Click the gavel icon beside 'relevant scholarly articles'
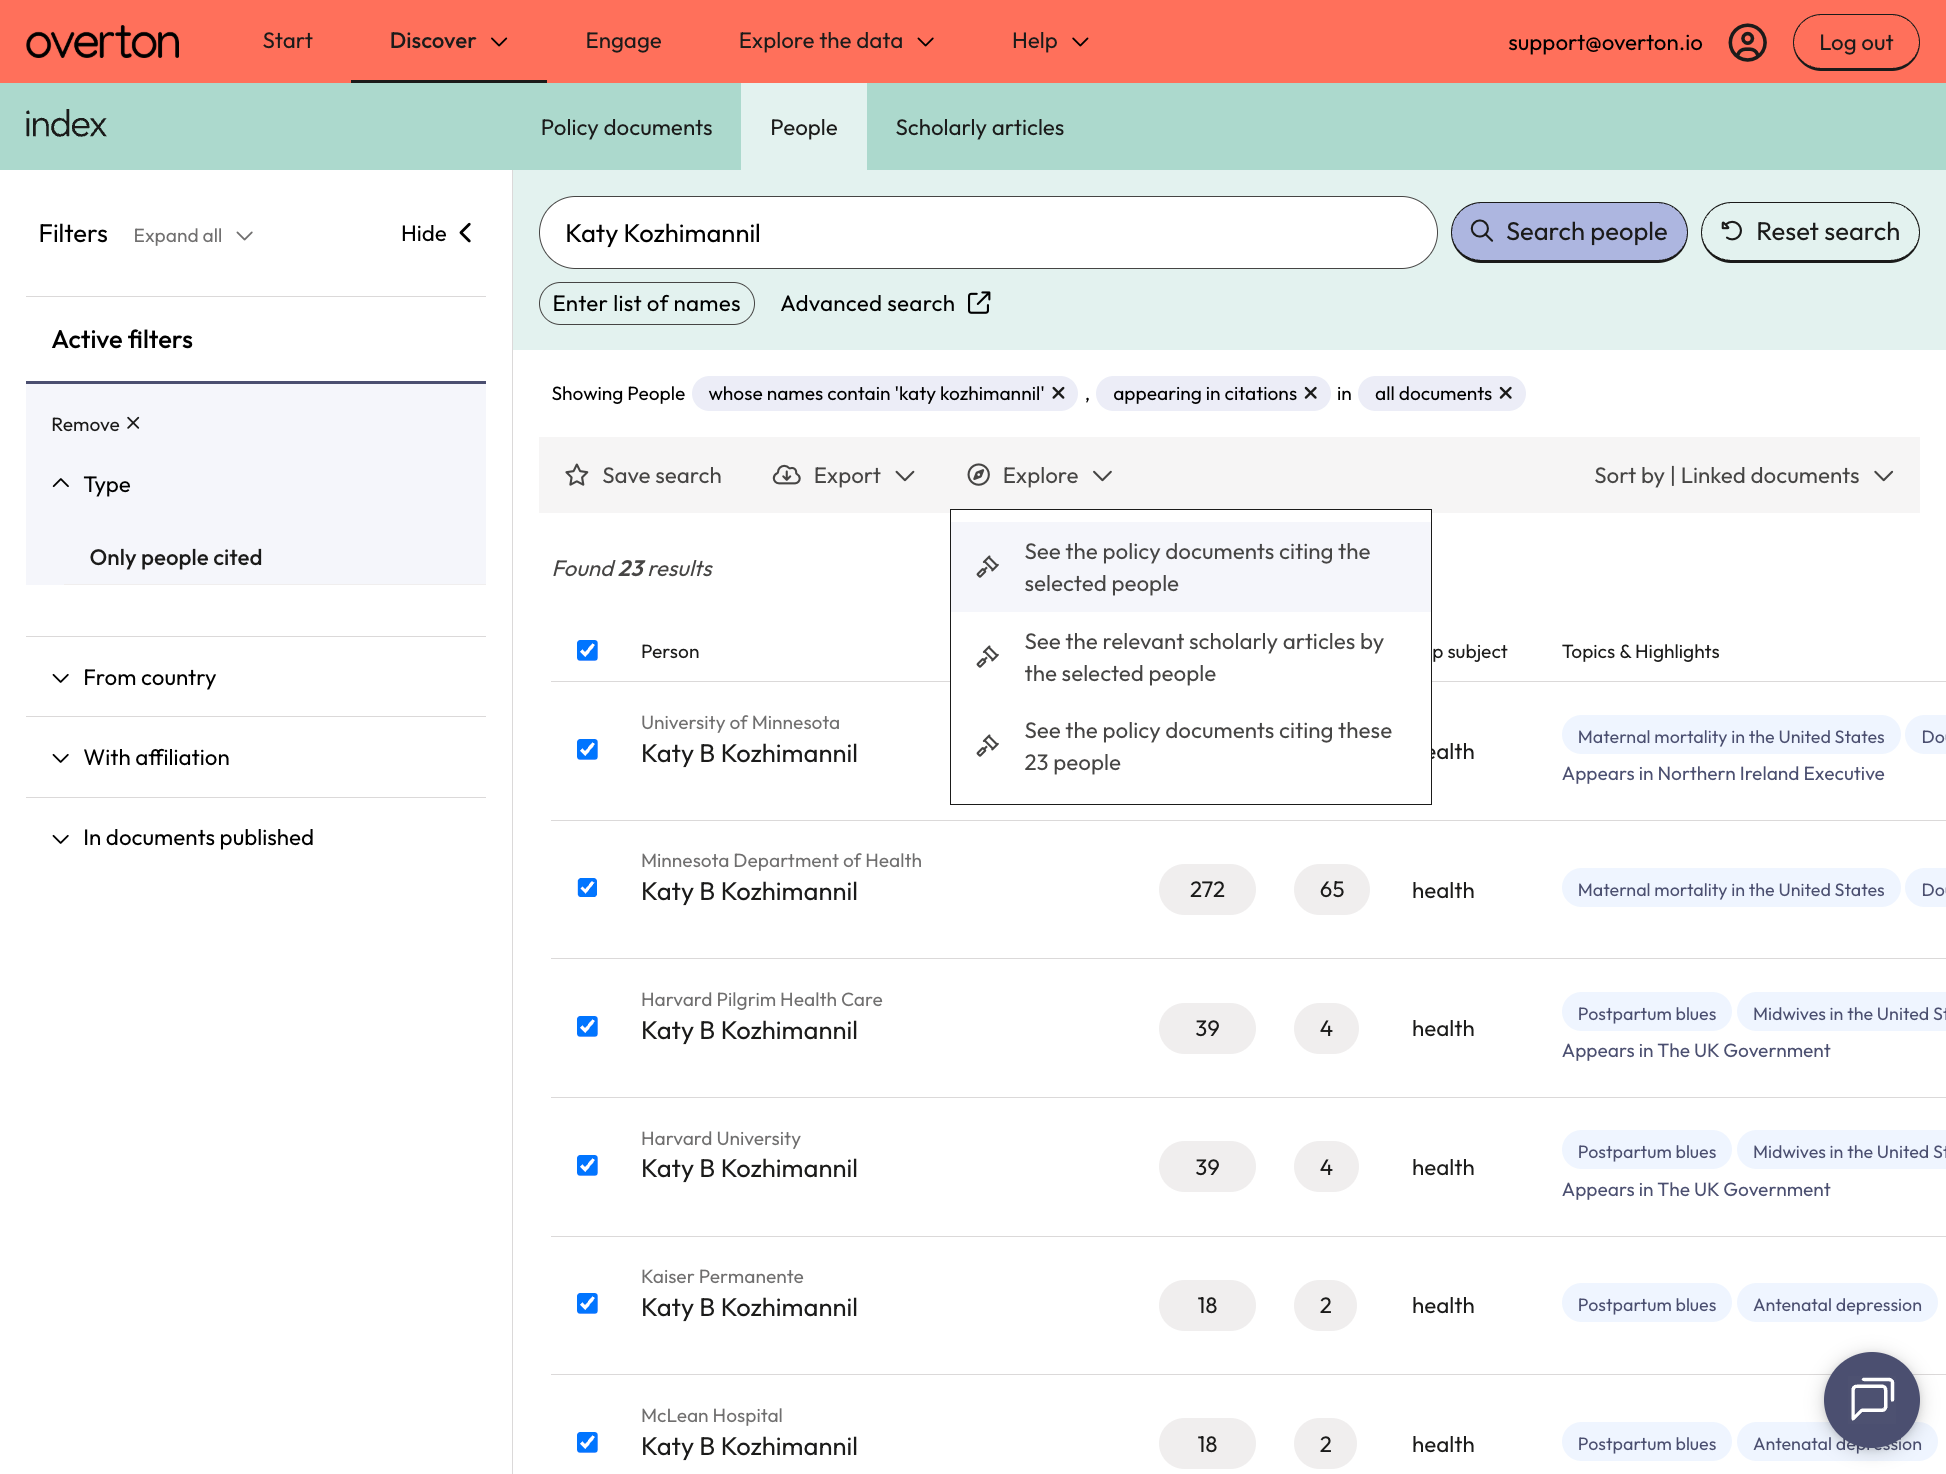Image resolution: width=1946 pixels, height=1474 pixels. pyautogui.click(x=987, y=657)
